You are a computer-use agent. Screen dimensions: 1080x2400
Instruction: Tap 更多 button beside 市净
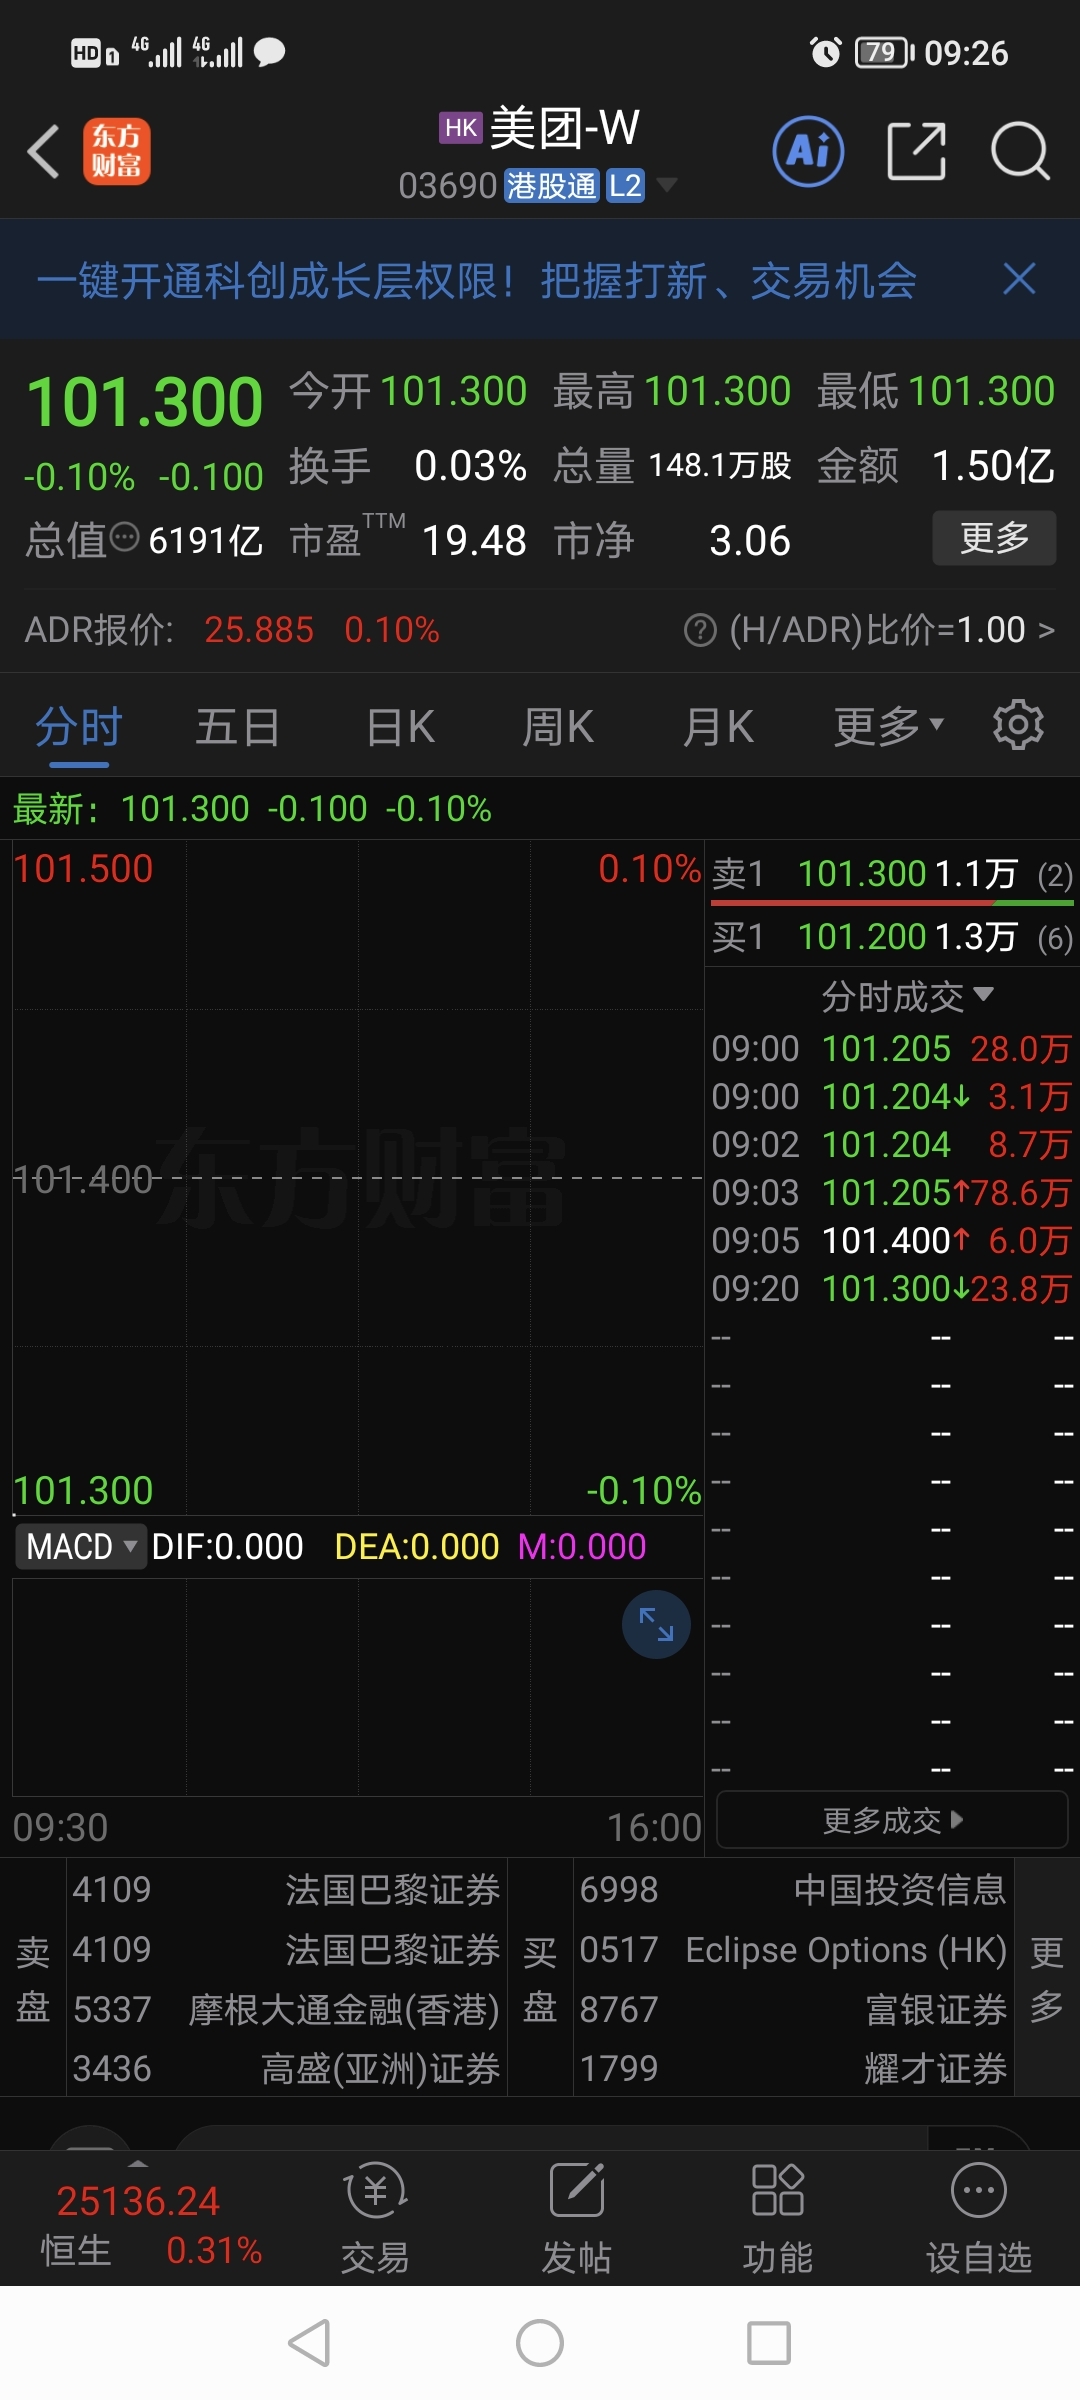tap(994, 538)
